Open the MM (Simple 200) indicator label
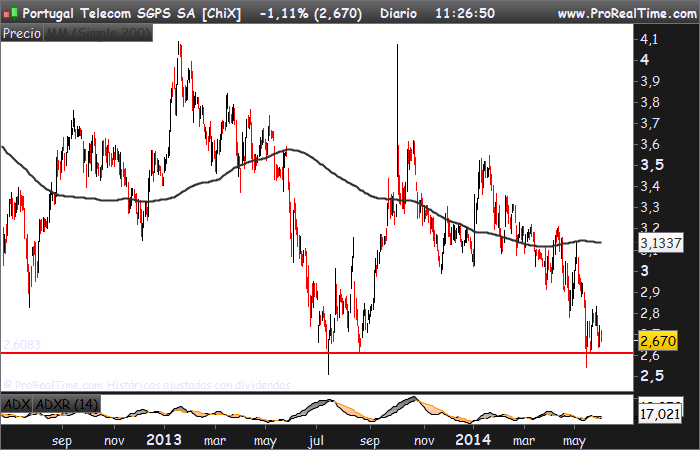Screen dimensions: 700x450 (98, 33)
